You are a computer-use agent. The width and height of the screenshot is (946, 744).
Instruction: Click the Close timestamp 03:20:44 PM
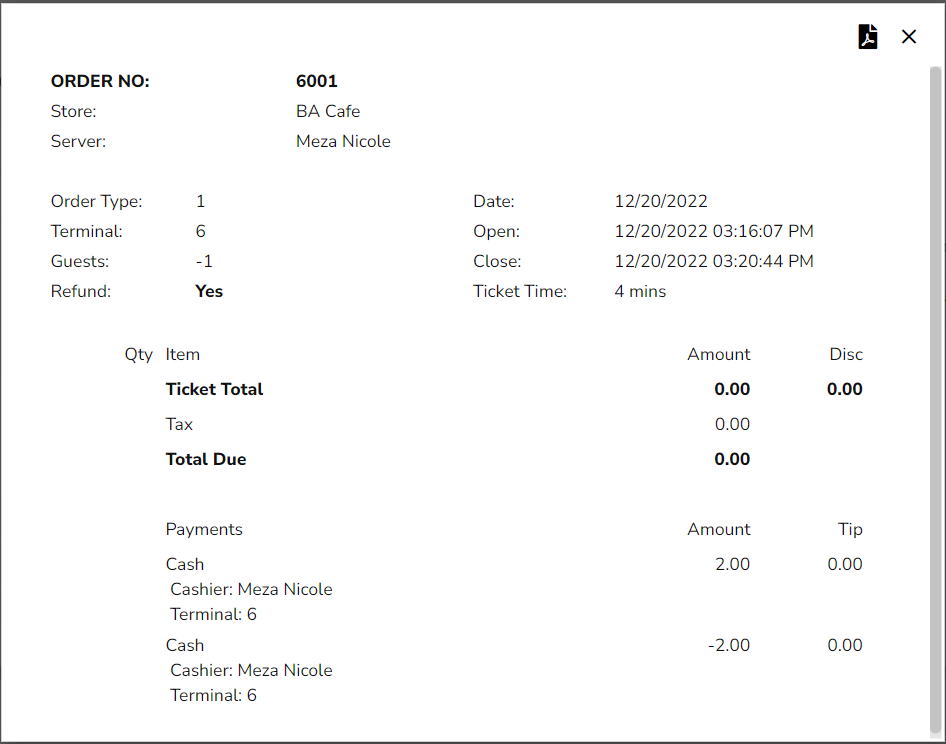click(713, 261)
